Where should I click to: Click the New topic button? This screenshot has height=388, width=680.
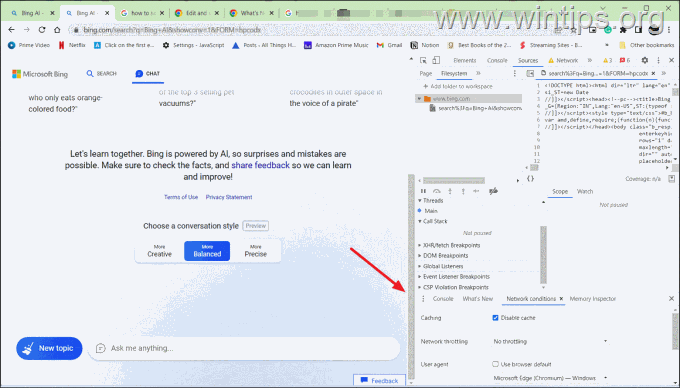(x=49, y=348)
